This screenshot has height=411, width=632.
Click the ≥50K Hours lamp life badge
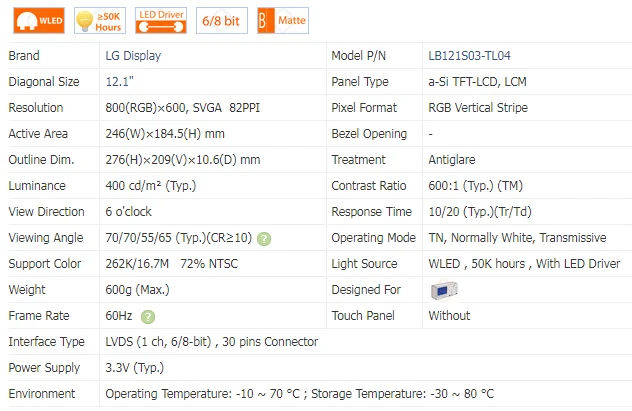(100, 21)
